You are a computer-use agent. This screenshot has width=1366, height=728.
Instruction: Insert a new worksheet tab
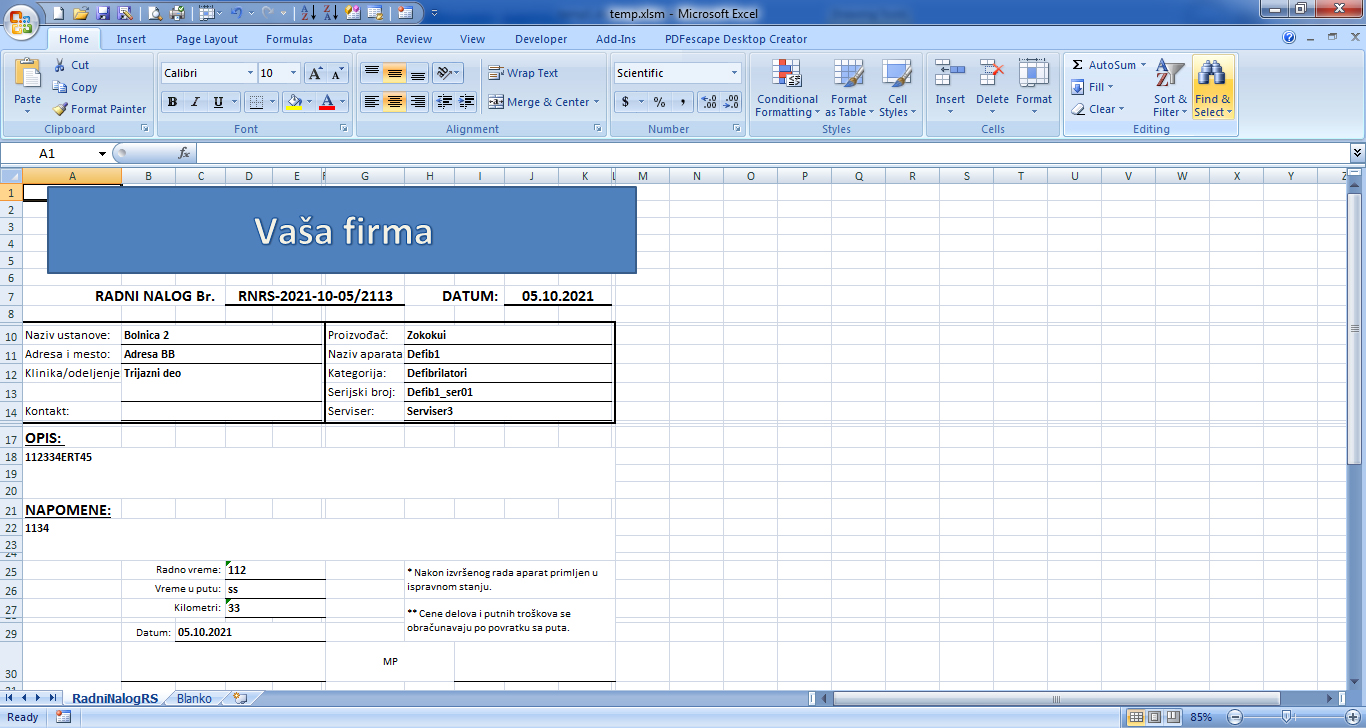pos(239,699)
